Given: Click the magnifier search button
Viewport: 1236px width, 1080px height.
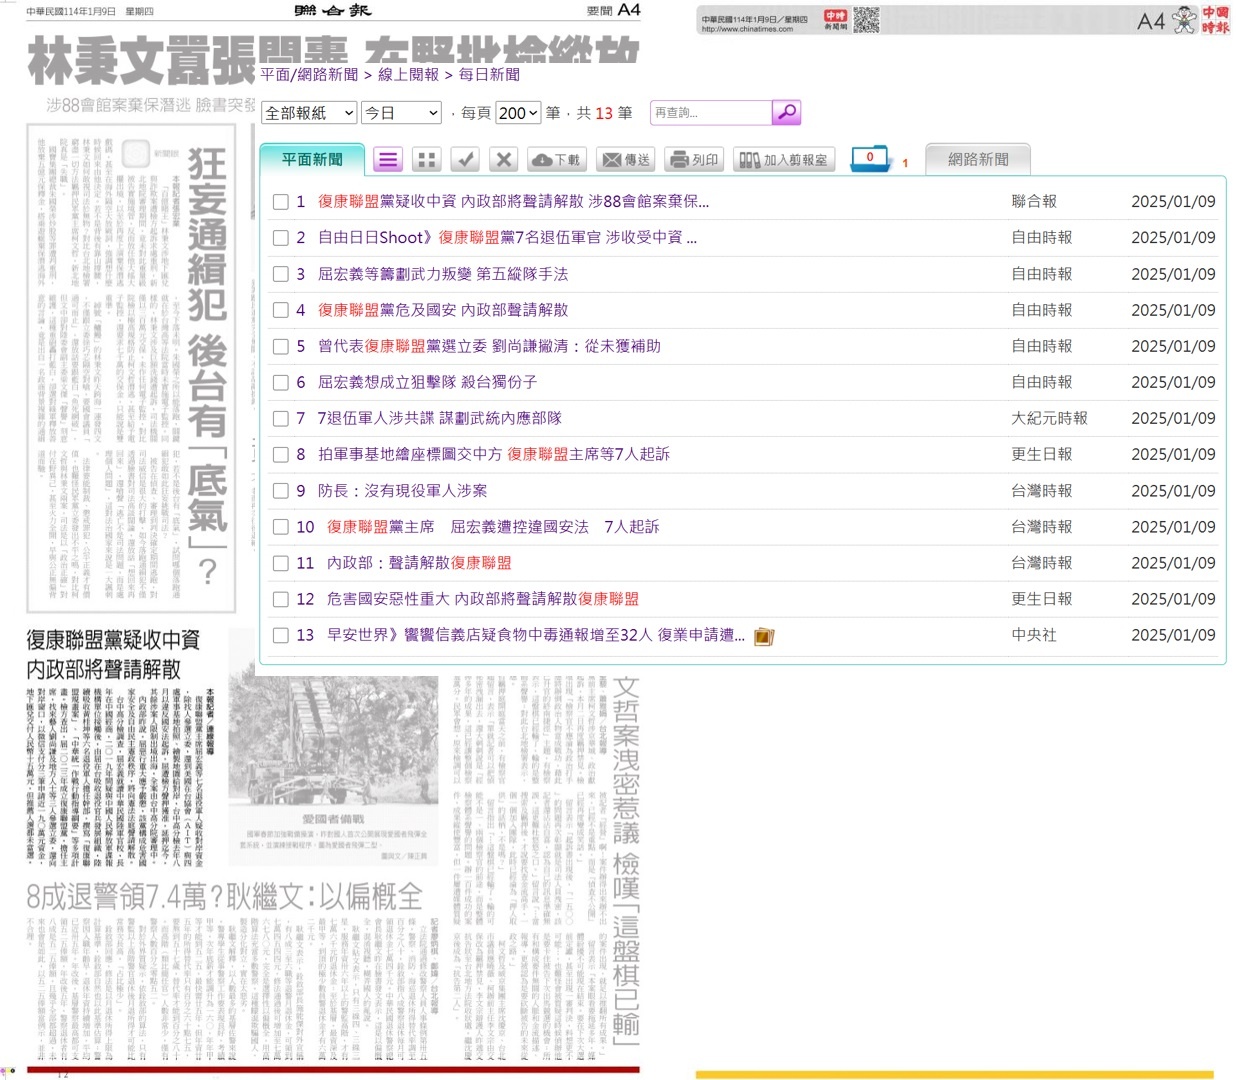Looking at the screenshot, I should (x=786, y=112).
